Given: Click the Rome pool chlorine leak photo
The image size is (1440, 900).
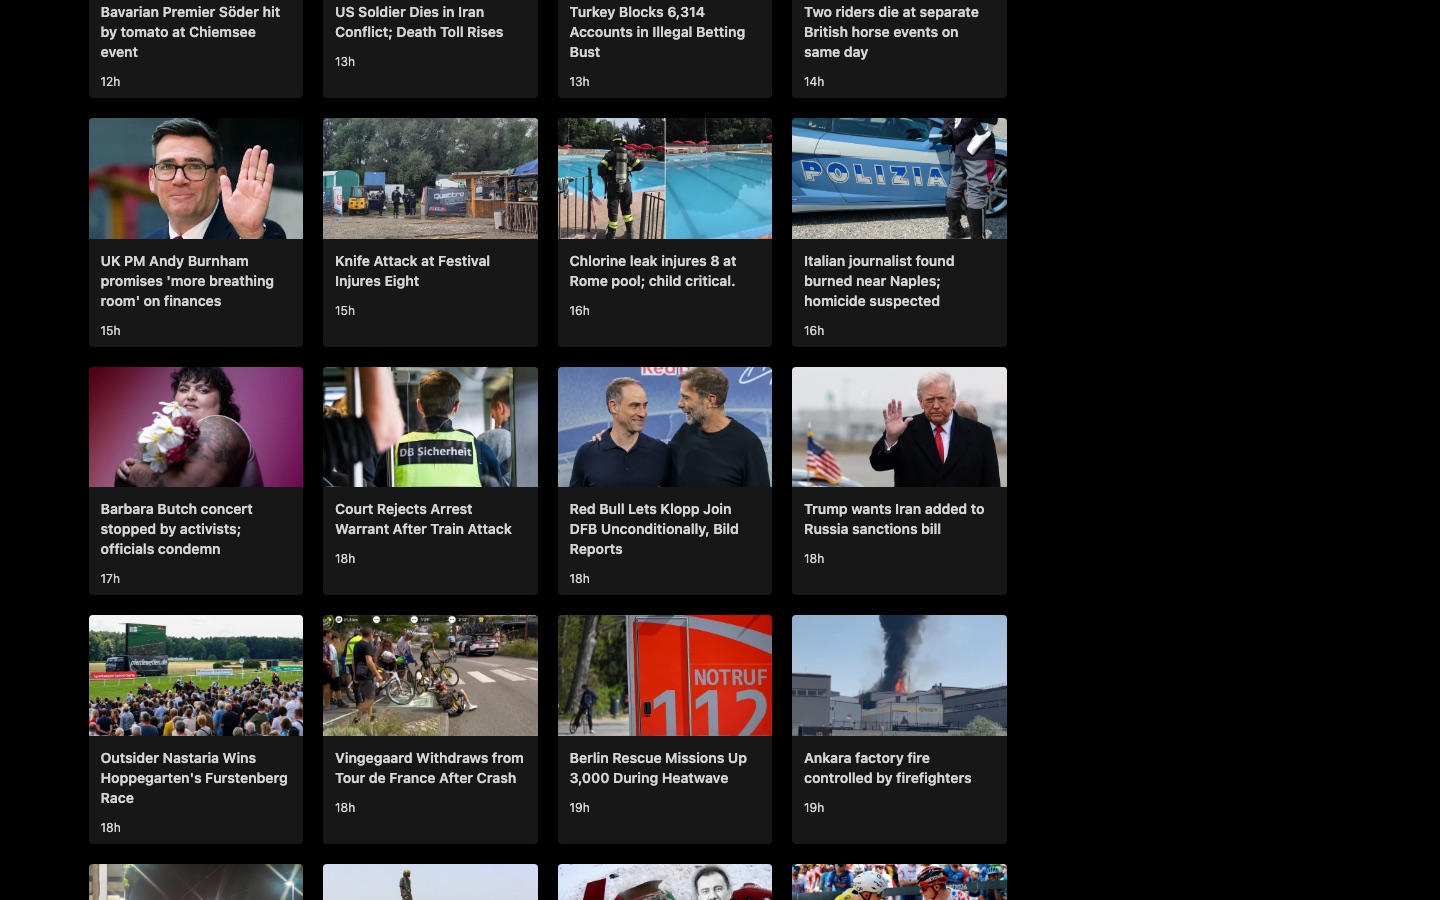Looking at the screenshot, I should pos(665,178).
